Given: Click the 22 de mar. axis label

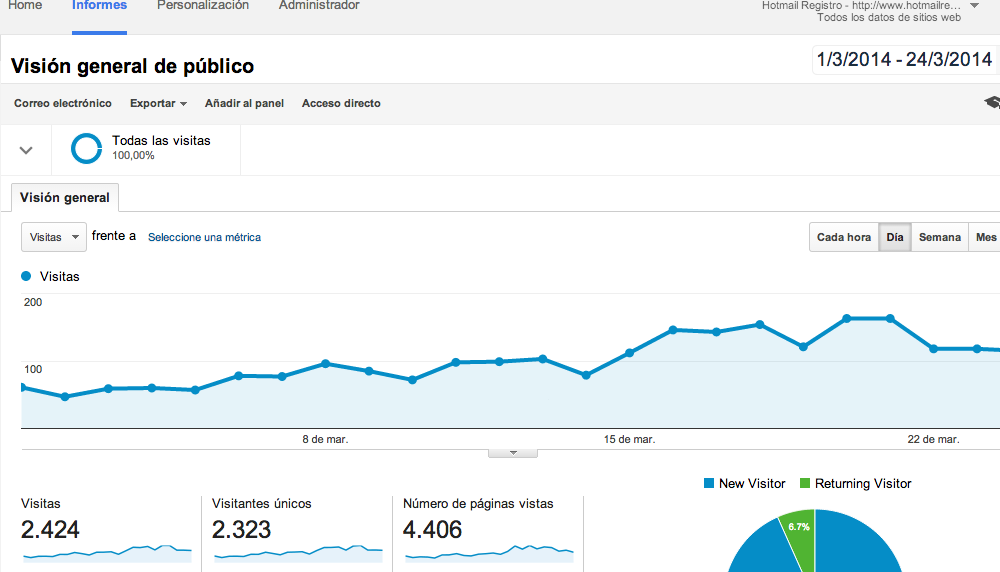Looking at the screenshot, I should click(x=934, y=439).
